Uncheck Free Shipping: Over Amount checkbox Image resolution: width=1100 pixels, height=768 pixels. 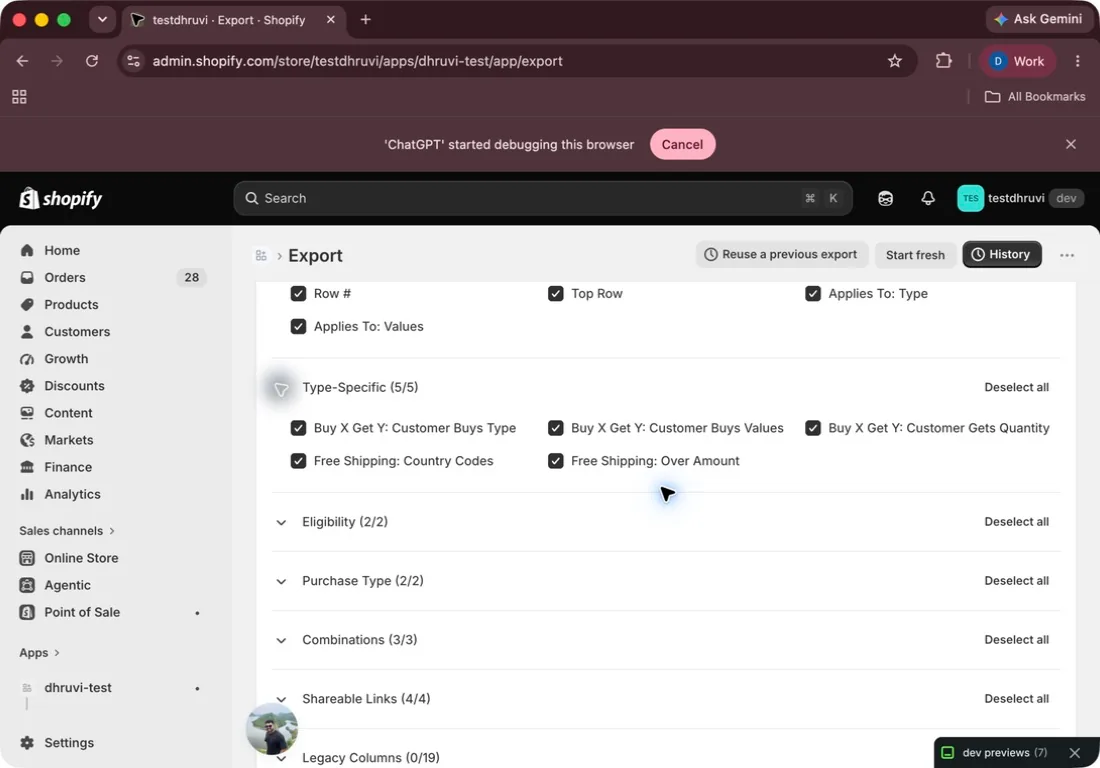coord(556,461)
